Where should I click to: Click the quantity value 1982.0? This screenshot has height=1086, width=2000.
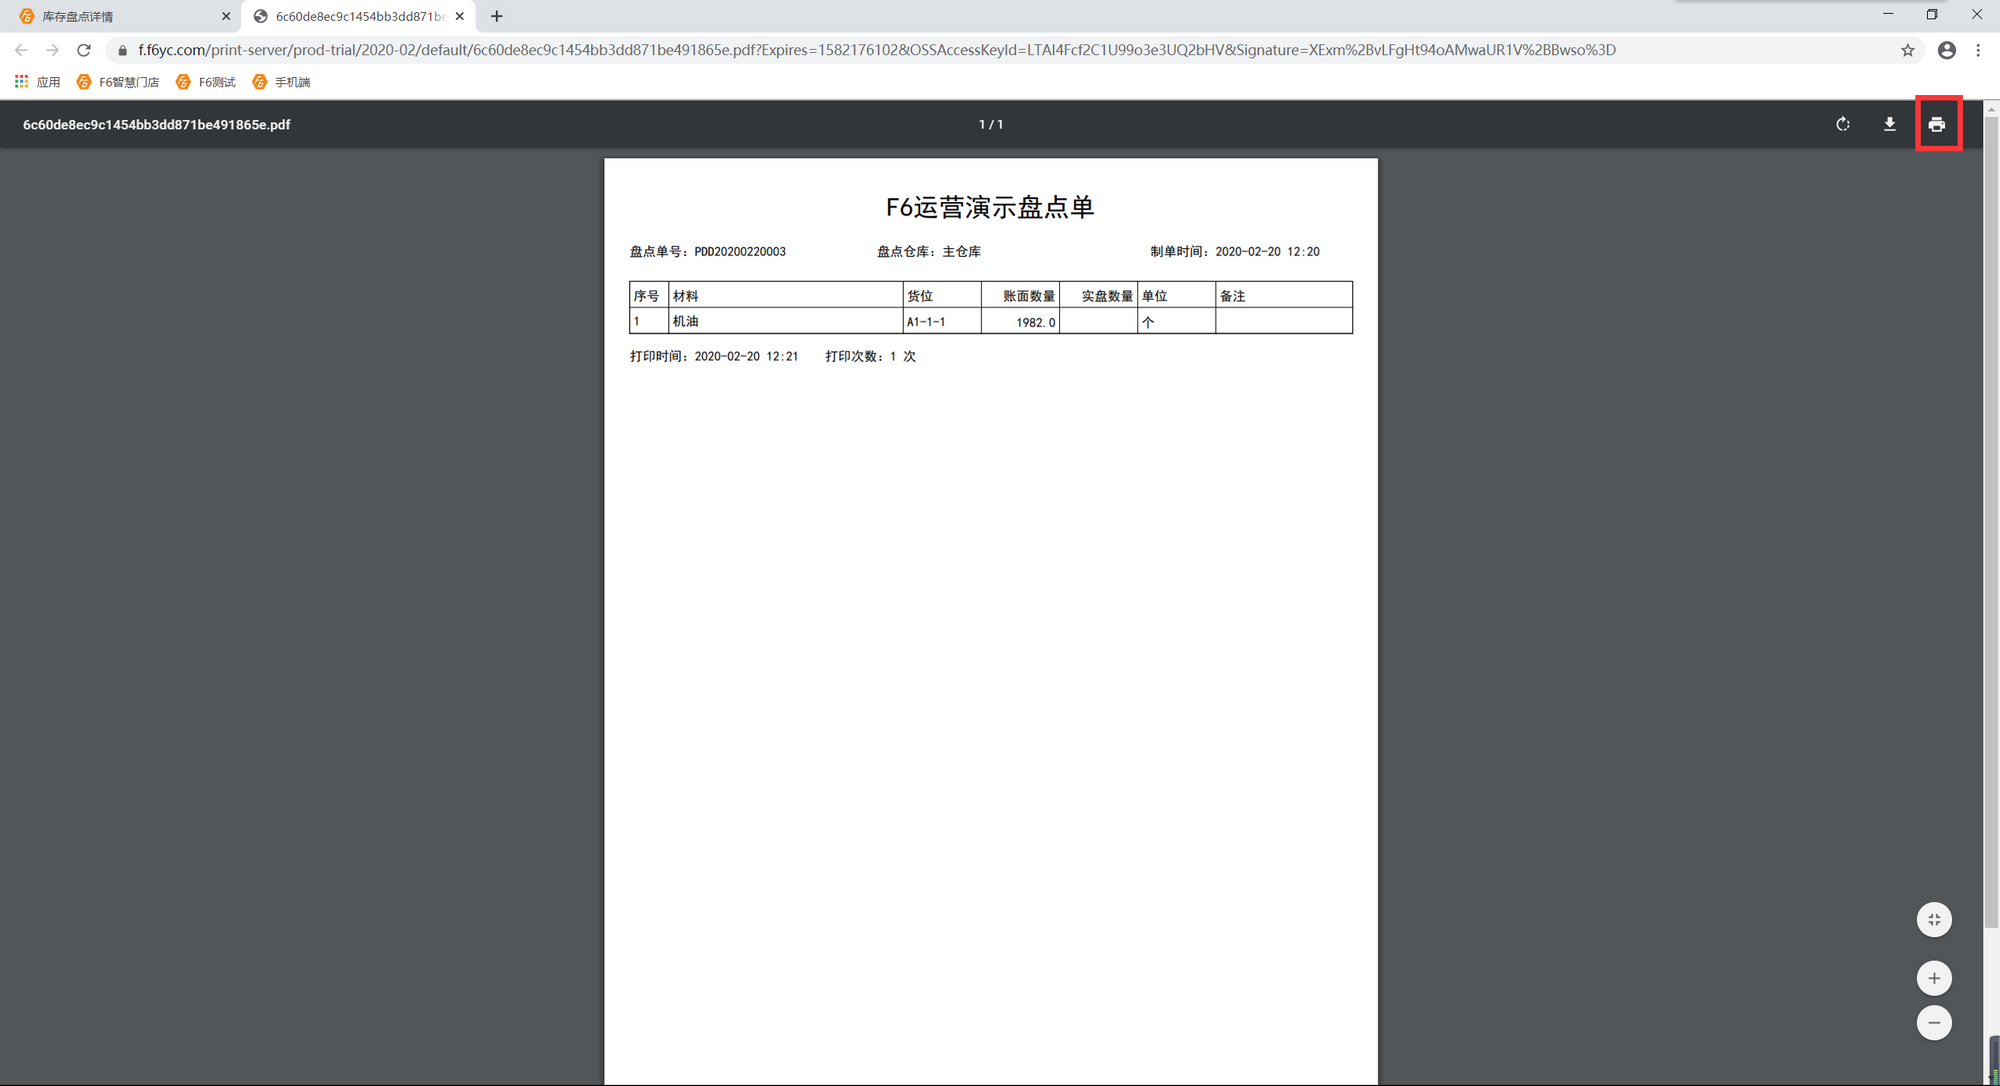click(x=1036, y=322)
